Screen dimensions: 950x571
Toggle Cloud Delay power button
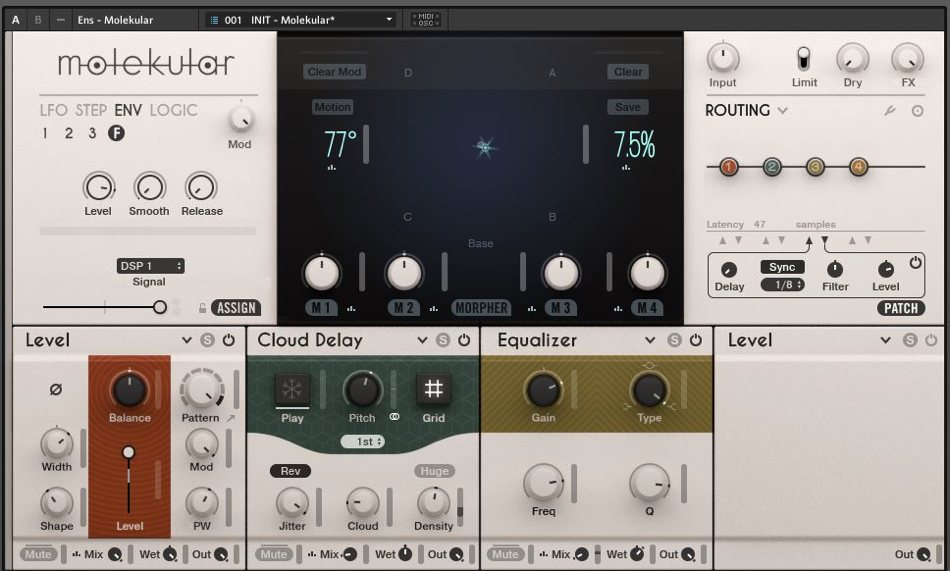(463, 341)
